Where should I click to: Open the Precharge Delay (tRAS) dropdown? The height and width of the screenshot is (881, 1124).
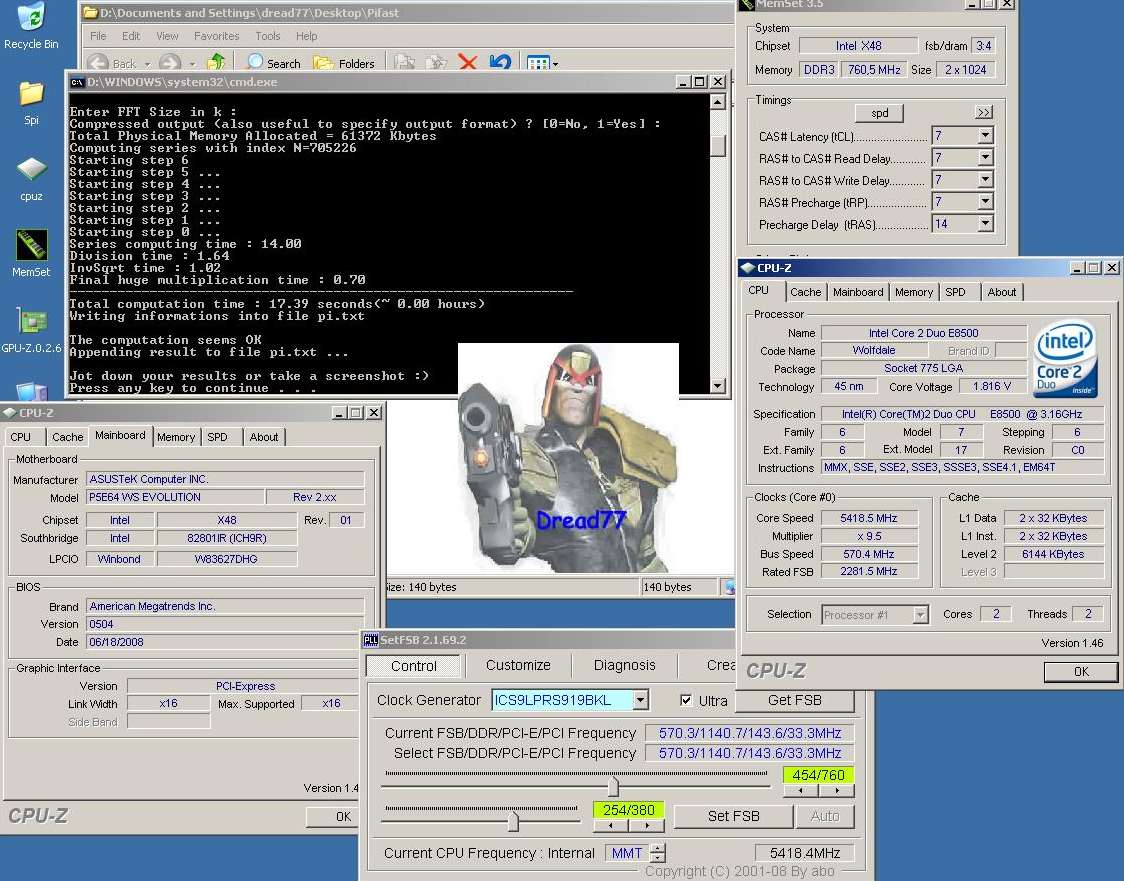pos(986,224)
